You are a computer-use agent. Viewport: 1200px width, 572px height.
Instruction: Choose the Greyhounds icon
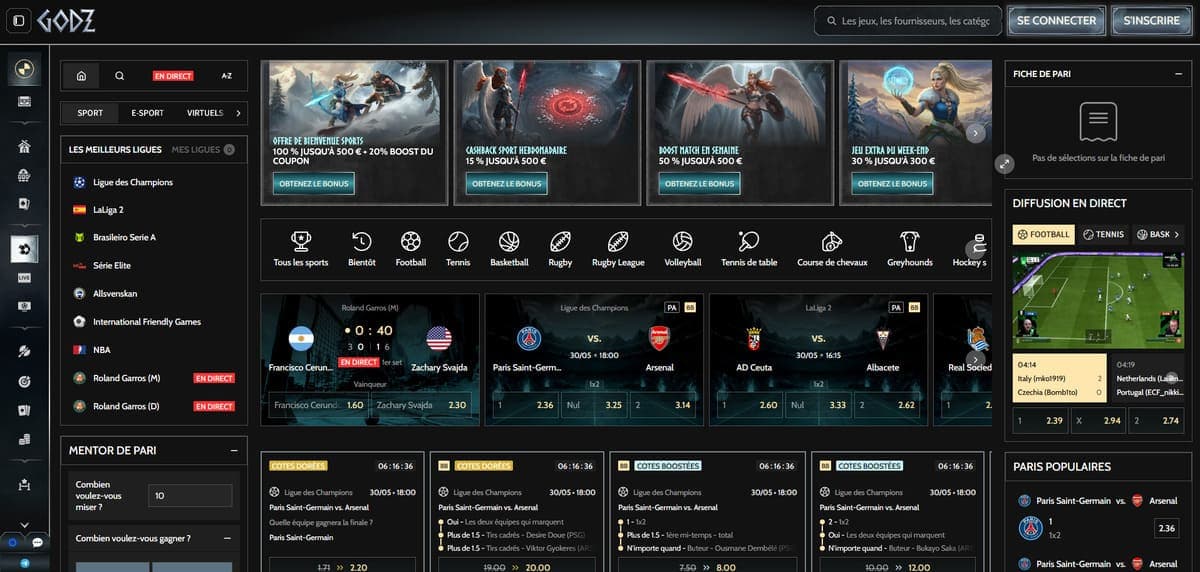(910, 241)
